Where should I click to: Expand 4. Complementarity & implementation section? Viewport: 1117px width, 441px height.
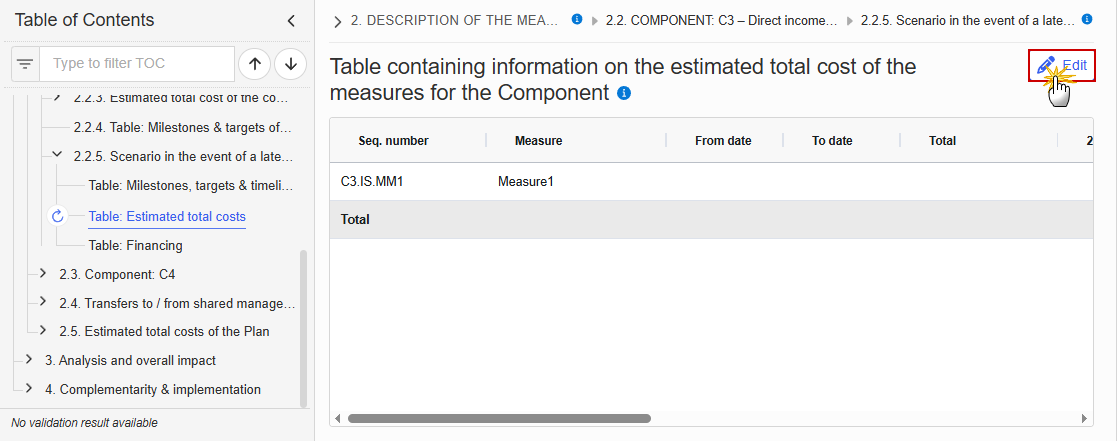(x=28, y=389)
